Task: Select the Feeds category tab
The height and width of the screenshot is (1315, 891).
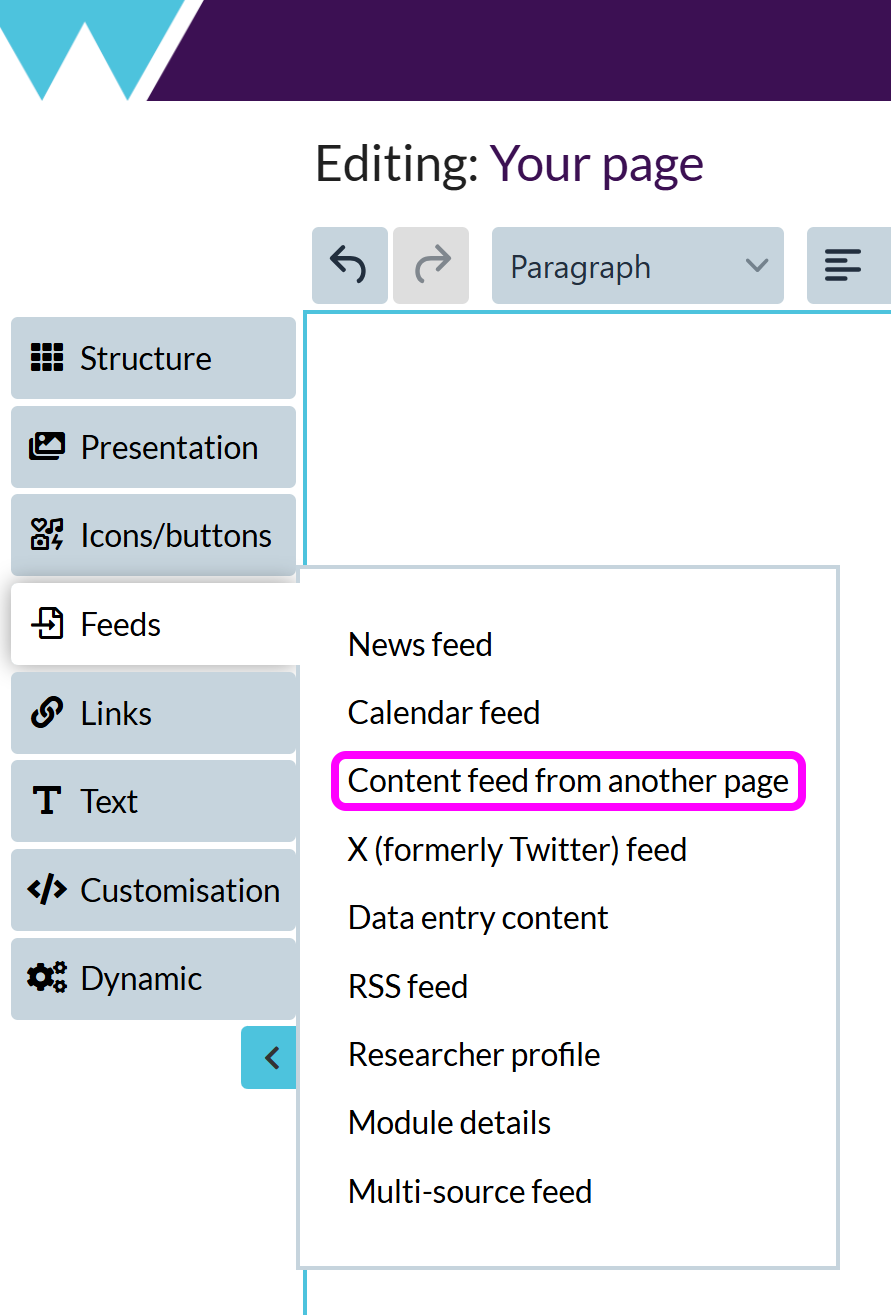Action: (153, 624)
